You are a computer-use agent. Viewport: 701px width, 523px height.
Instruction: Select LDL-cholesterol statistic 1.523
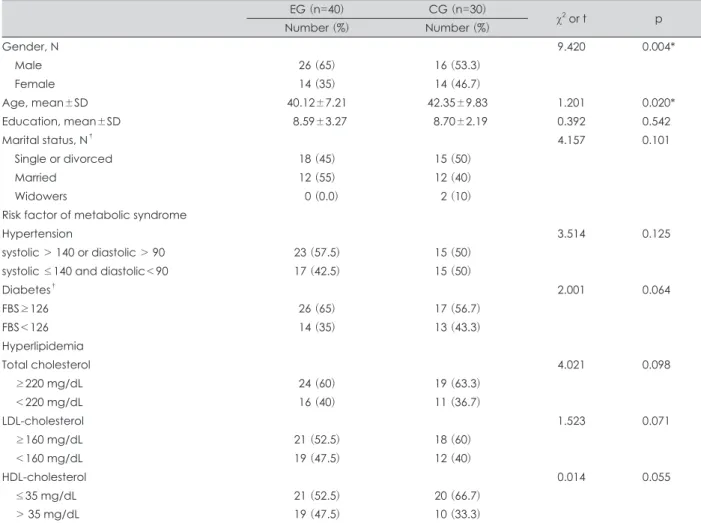click(x=571, y=421)
